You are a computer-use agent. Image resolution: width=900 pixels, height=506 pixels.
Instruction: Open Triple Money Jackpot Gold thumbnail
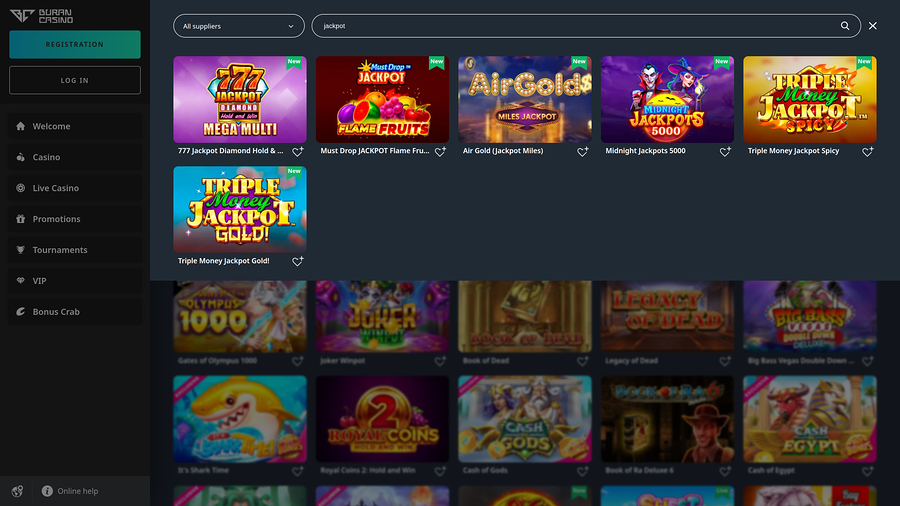(240, 209)
